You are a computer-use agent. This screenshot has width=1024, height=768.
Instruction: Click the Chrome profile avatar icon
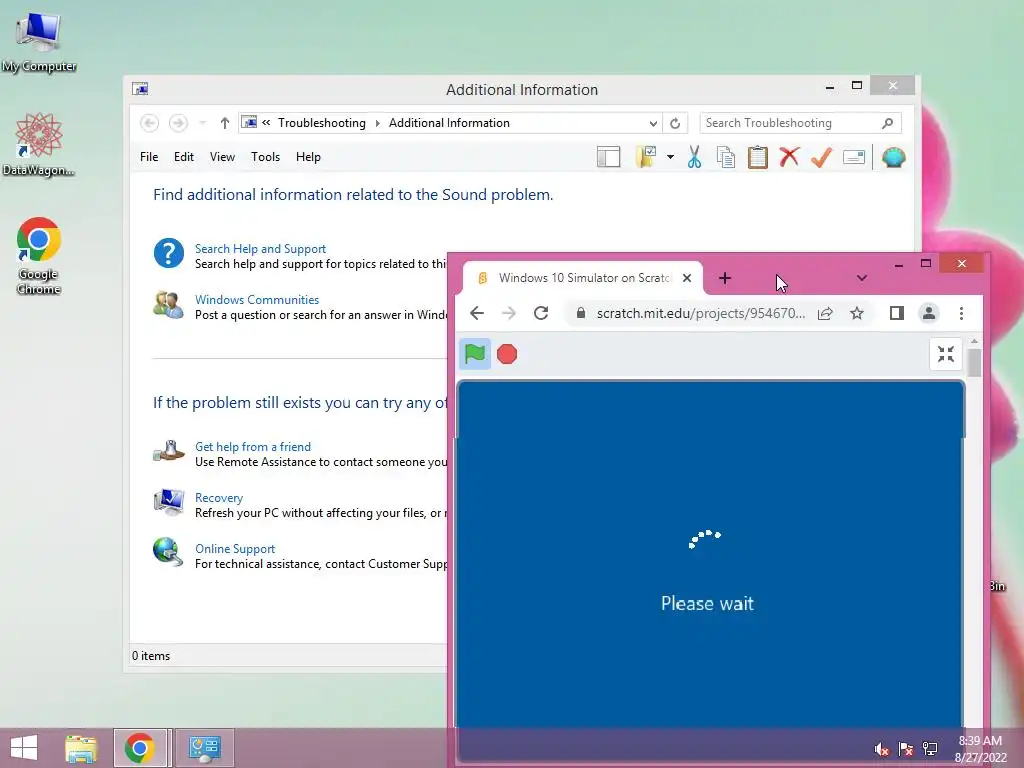click(x=929, y=313)
